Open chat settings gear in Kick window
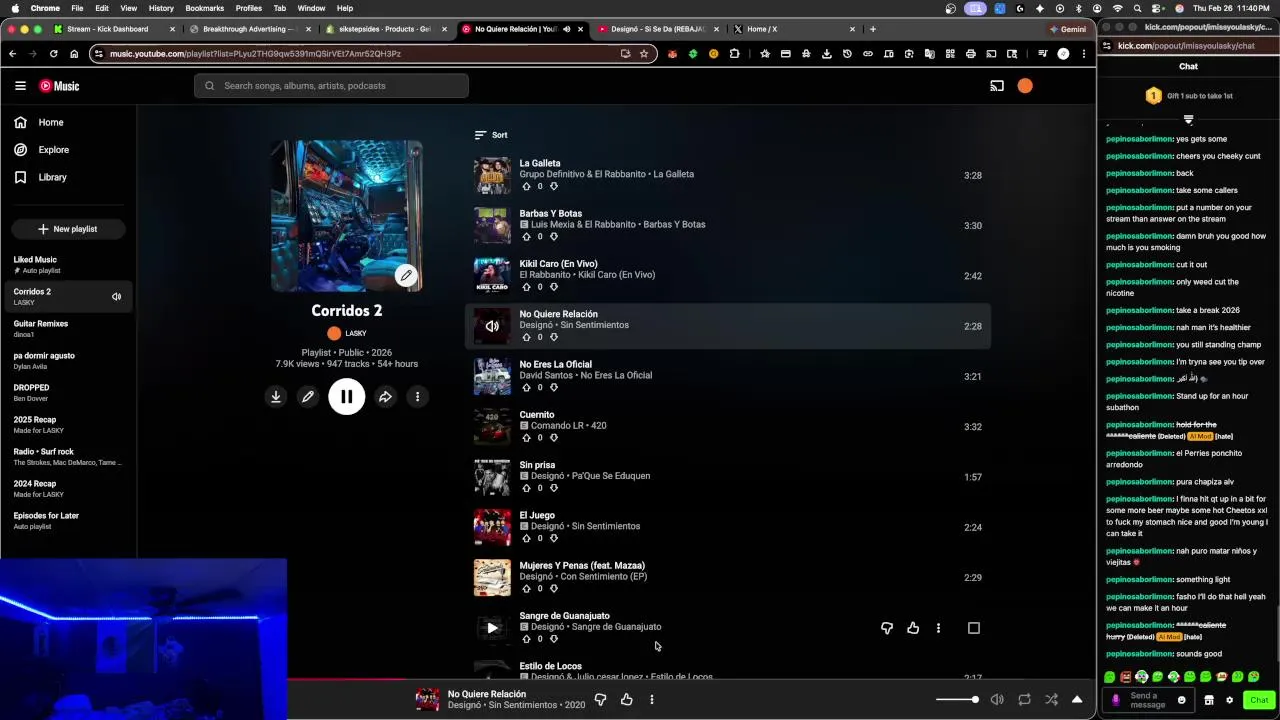 pyautogui.click(x=1229, y=700)
